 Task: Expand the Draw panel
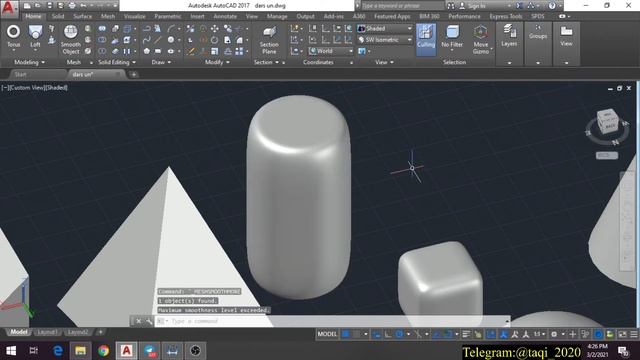(x=161, y=62)
